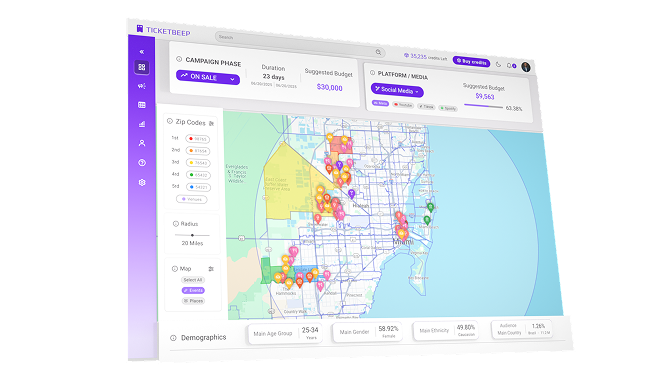
Task: Open the campaigns megaphone icon in sidebar
Action: click(142, 86)
